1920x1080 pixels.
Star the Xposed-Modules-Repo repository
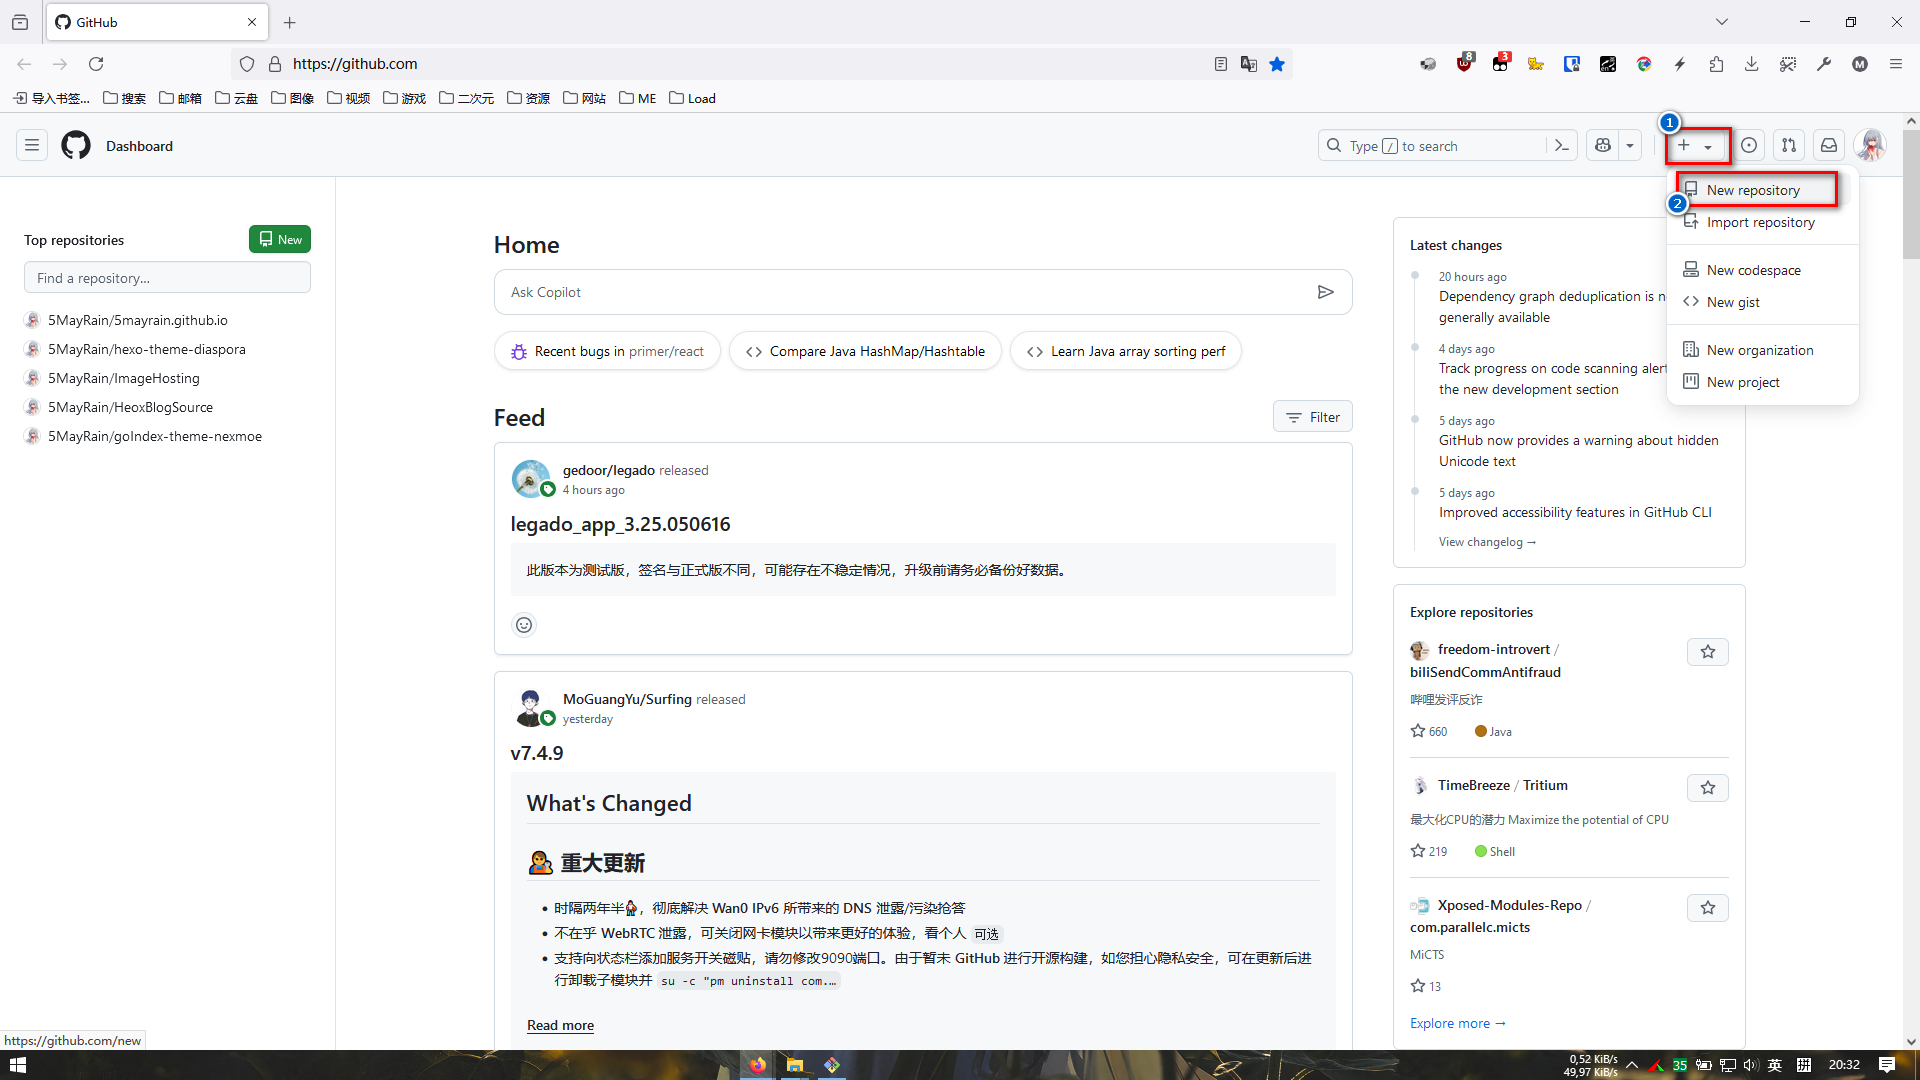coord(1708,908)
